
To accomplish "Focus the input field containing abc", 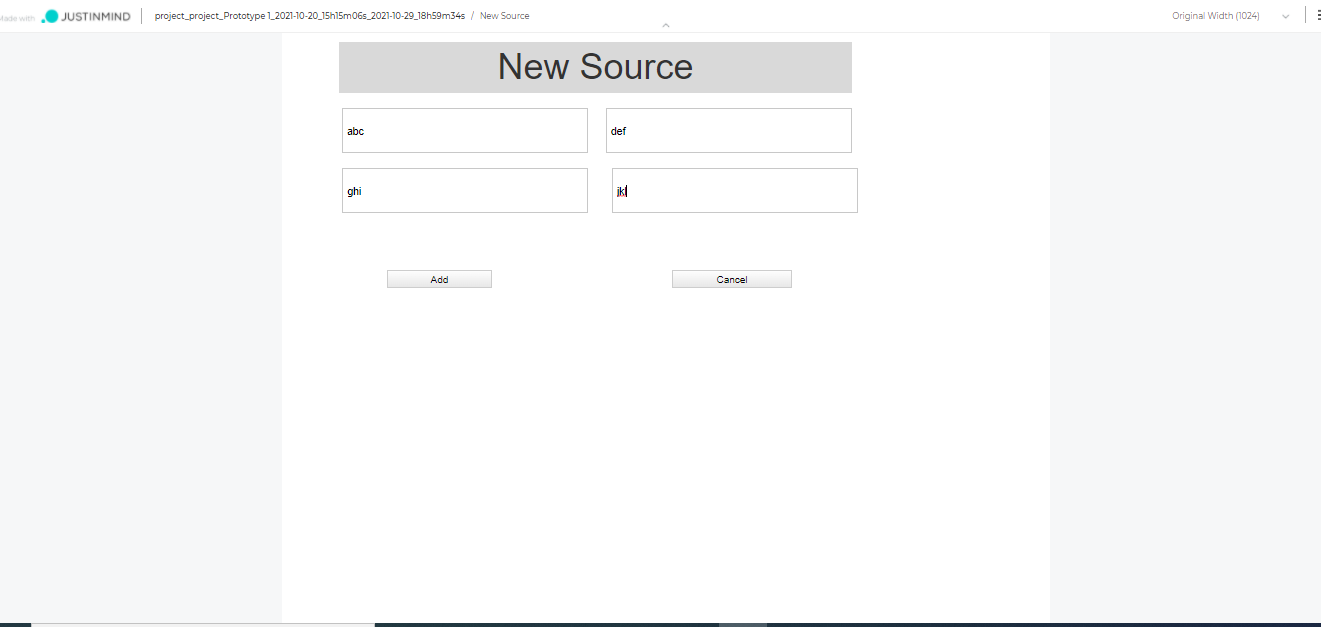I will 464,131.
